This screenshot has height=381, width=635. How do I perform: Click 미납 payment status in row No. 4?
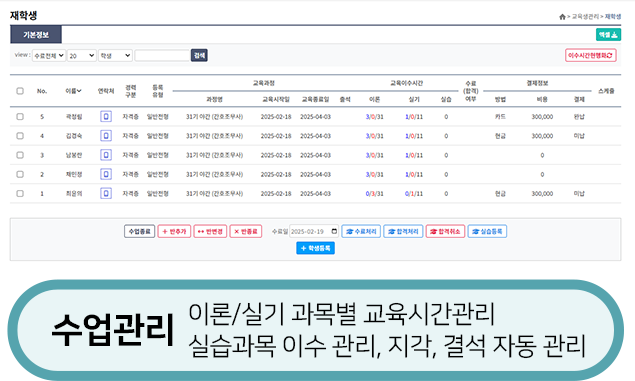(579, 136)
